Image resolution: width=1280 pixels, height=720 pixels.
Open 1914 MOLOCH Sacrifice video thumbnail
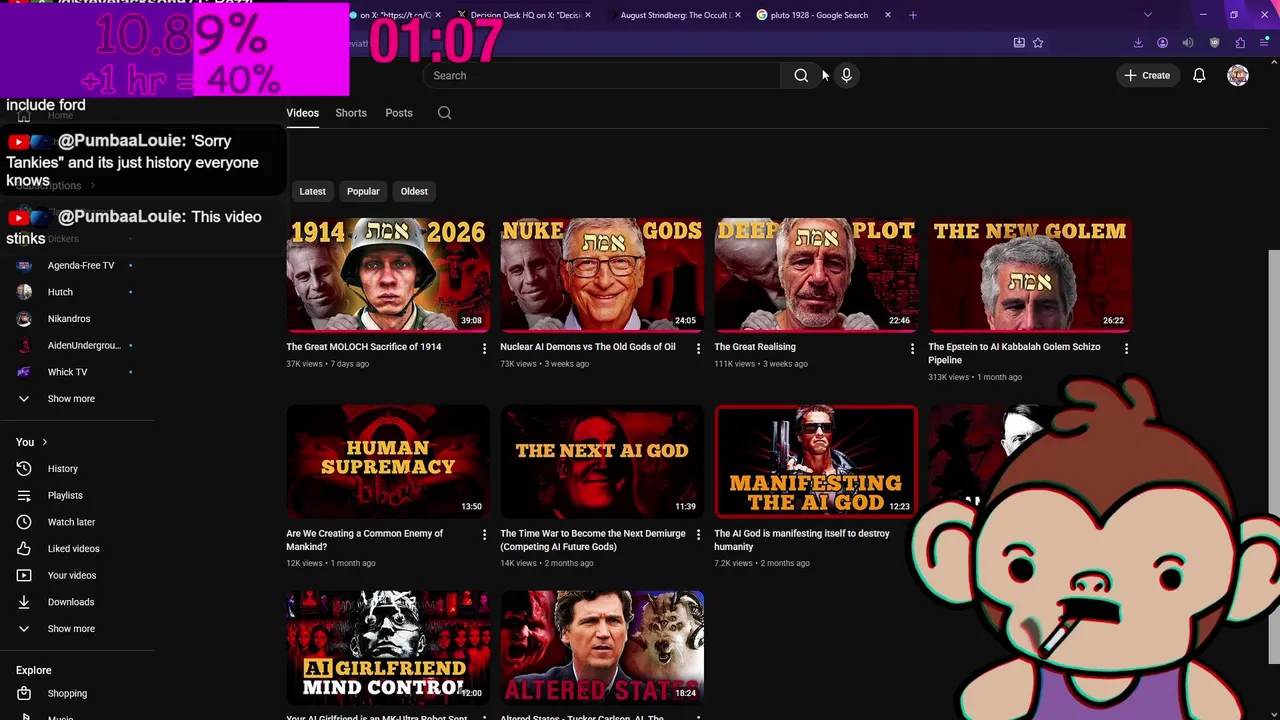pos(388,274)
